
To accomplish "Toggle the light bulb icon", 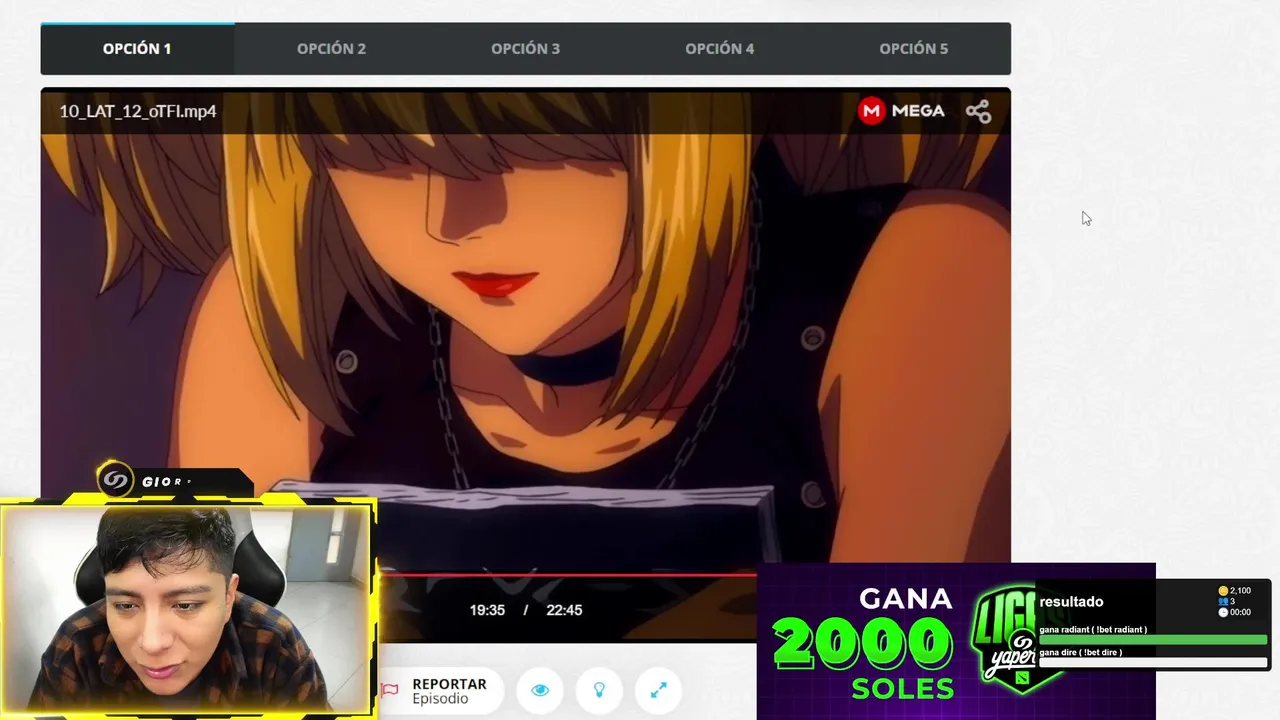I will (599, 690).
